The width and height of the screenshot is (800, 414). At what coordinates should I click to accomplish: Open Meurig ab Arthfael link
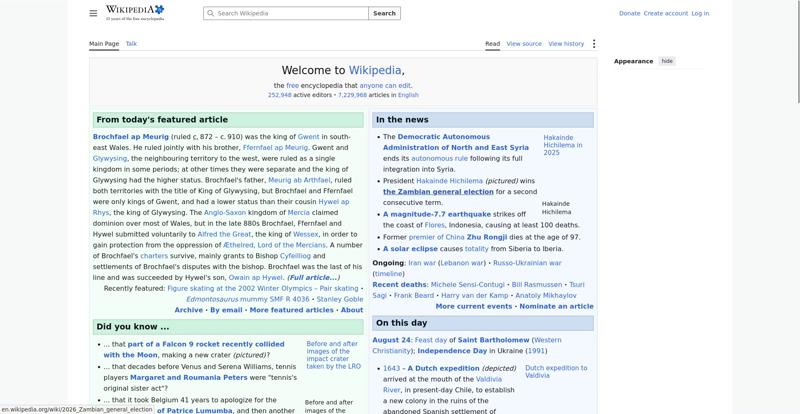click(299, 180)
